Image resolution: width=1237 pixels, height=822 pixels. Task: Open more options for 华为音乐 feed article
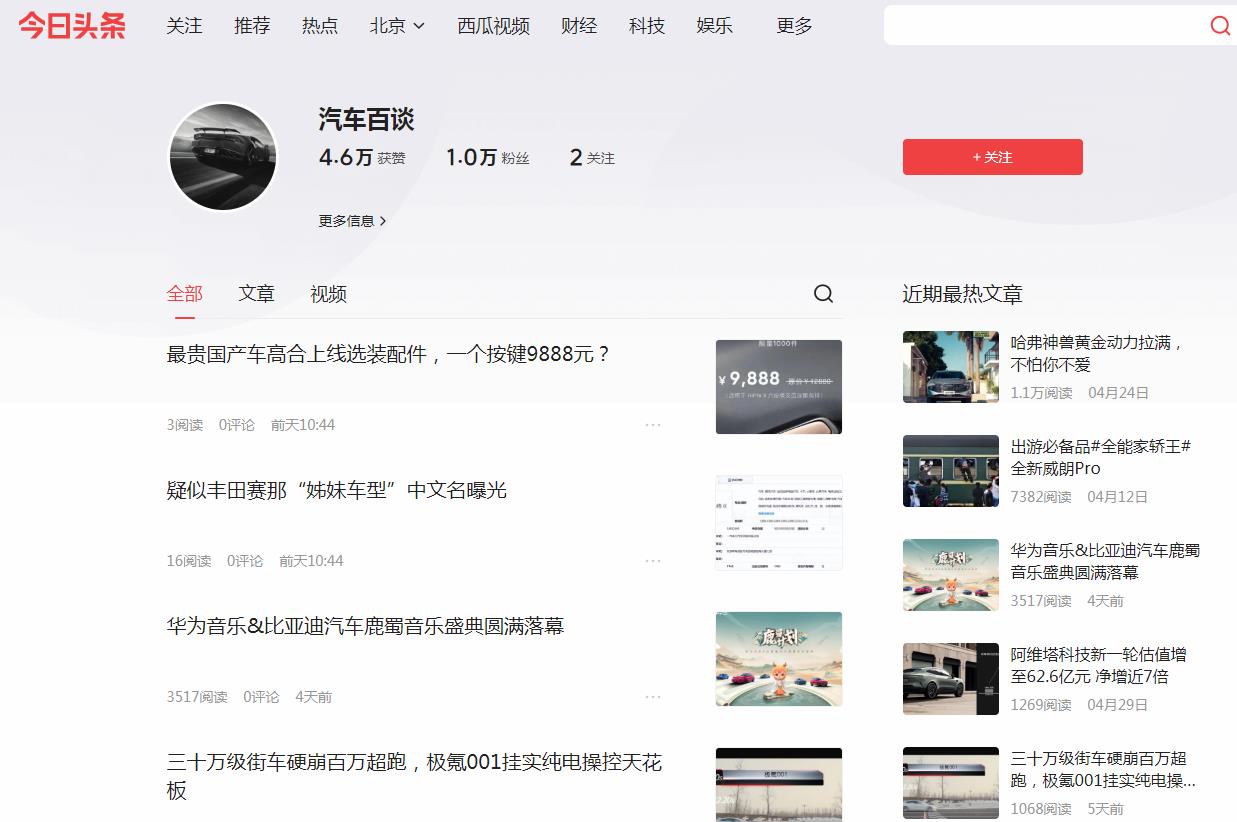coord(653,697)
